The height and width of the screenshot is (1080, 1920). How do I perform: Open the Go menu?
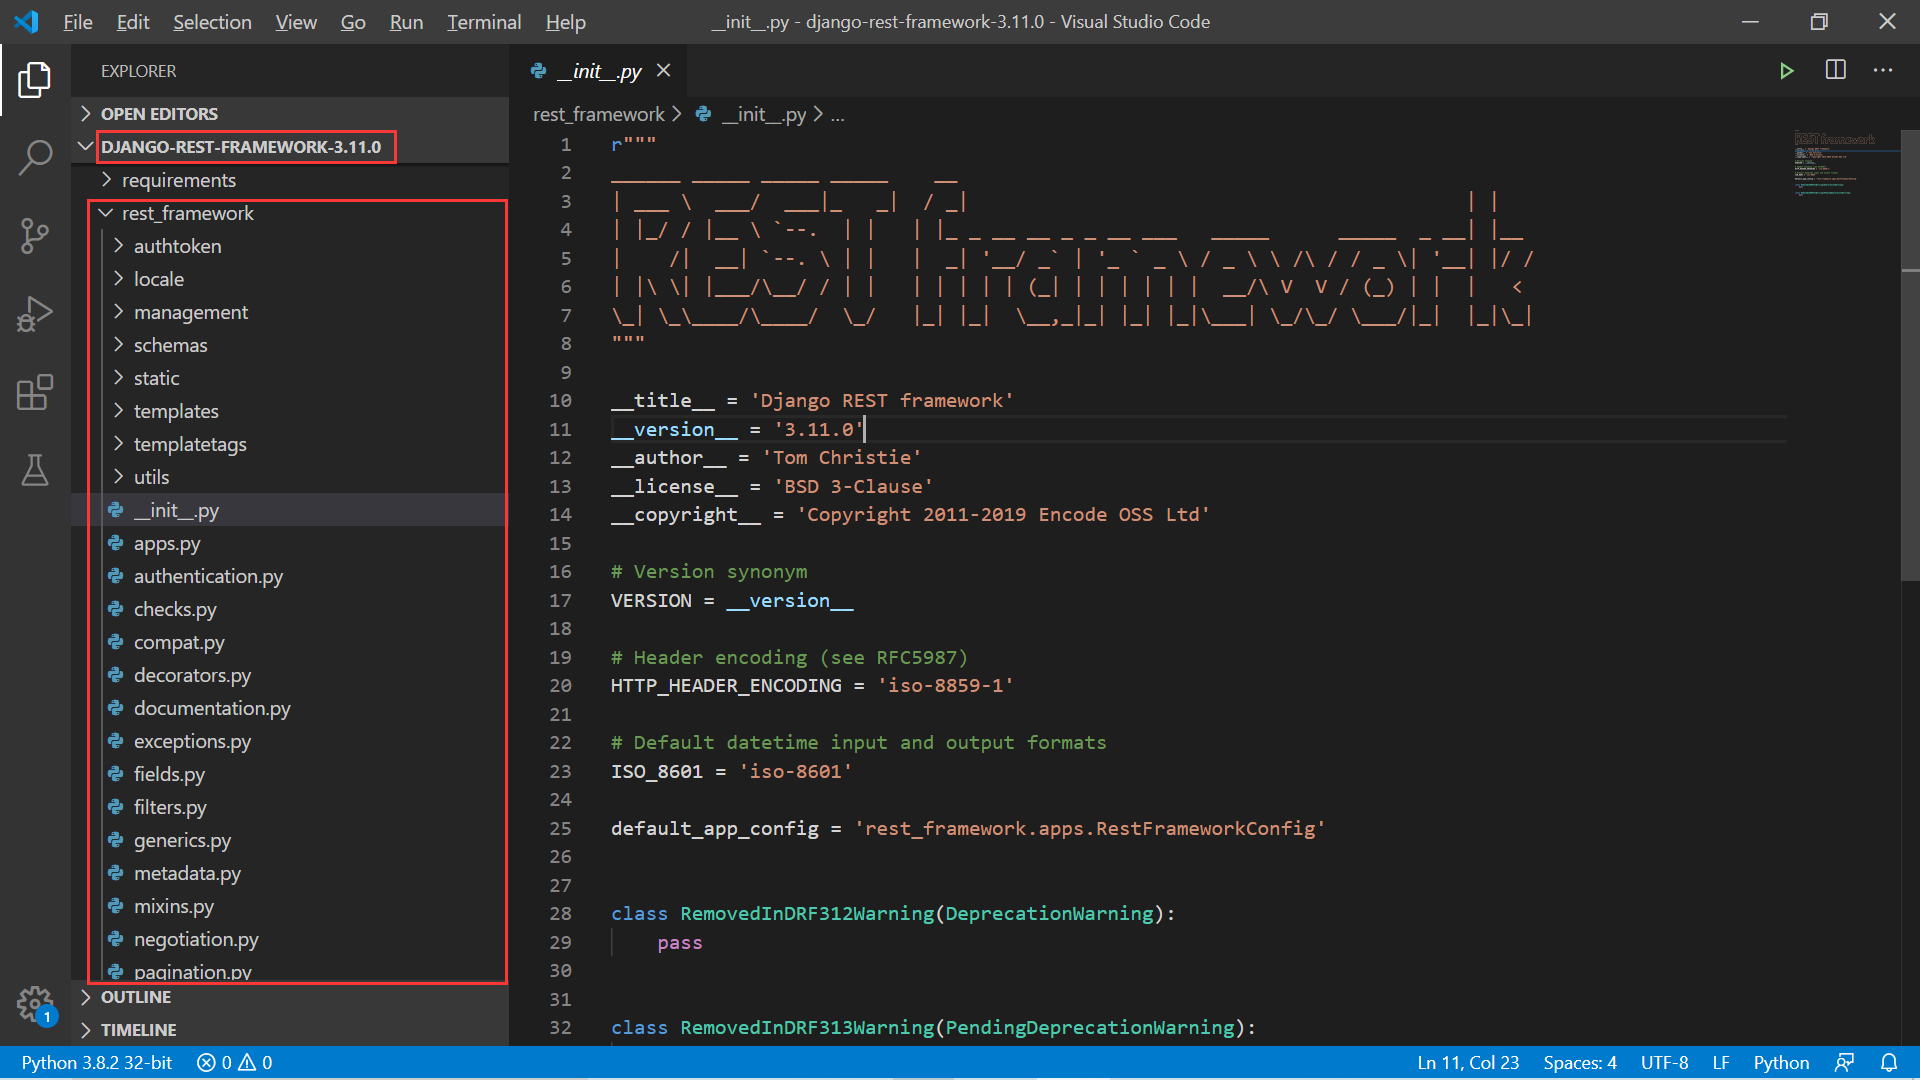coord(353,22)
